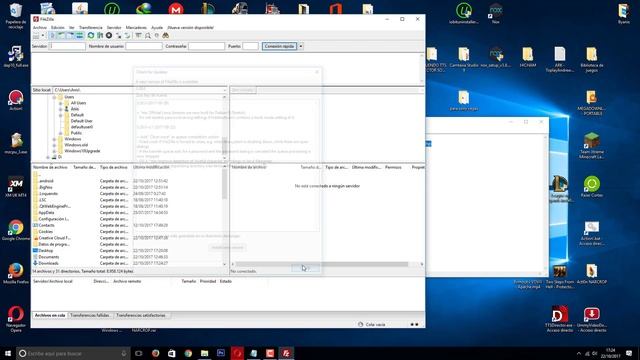This screenshot has width=640, height=360.
Task: Toggle the remote directory tree icon
Action: tap(70, 36)
